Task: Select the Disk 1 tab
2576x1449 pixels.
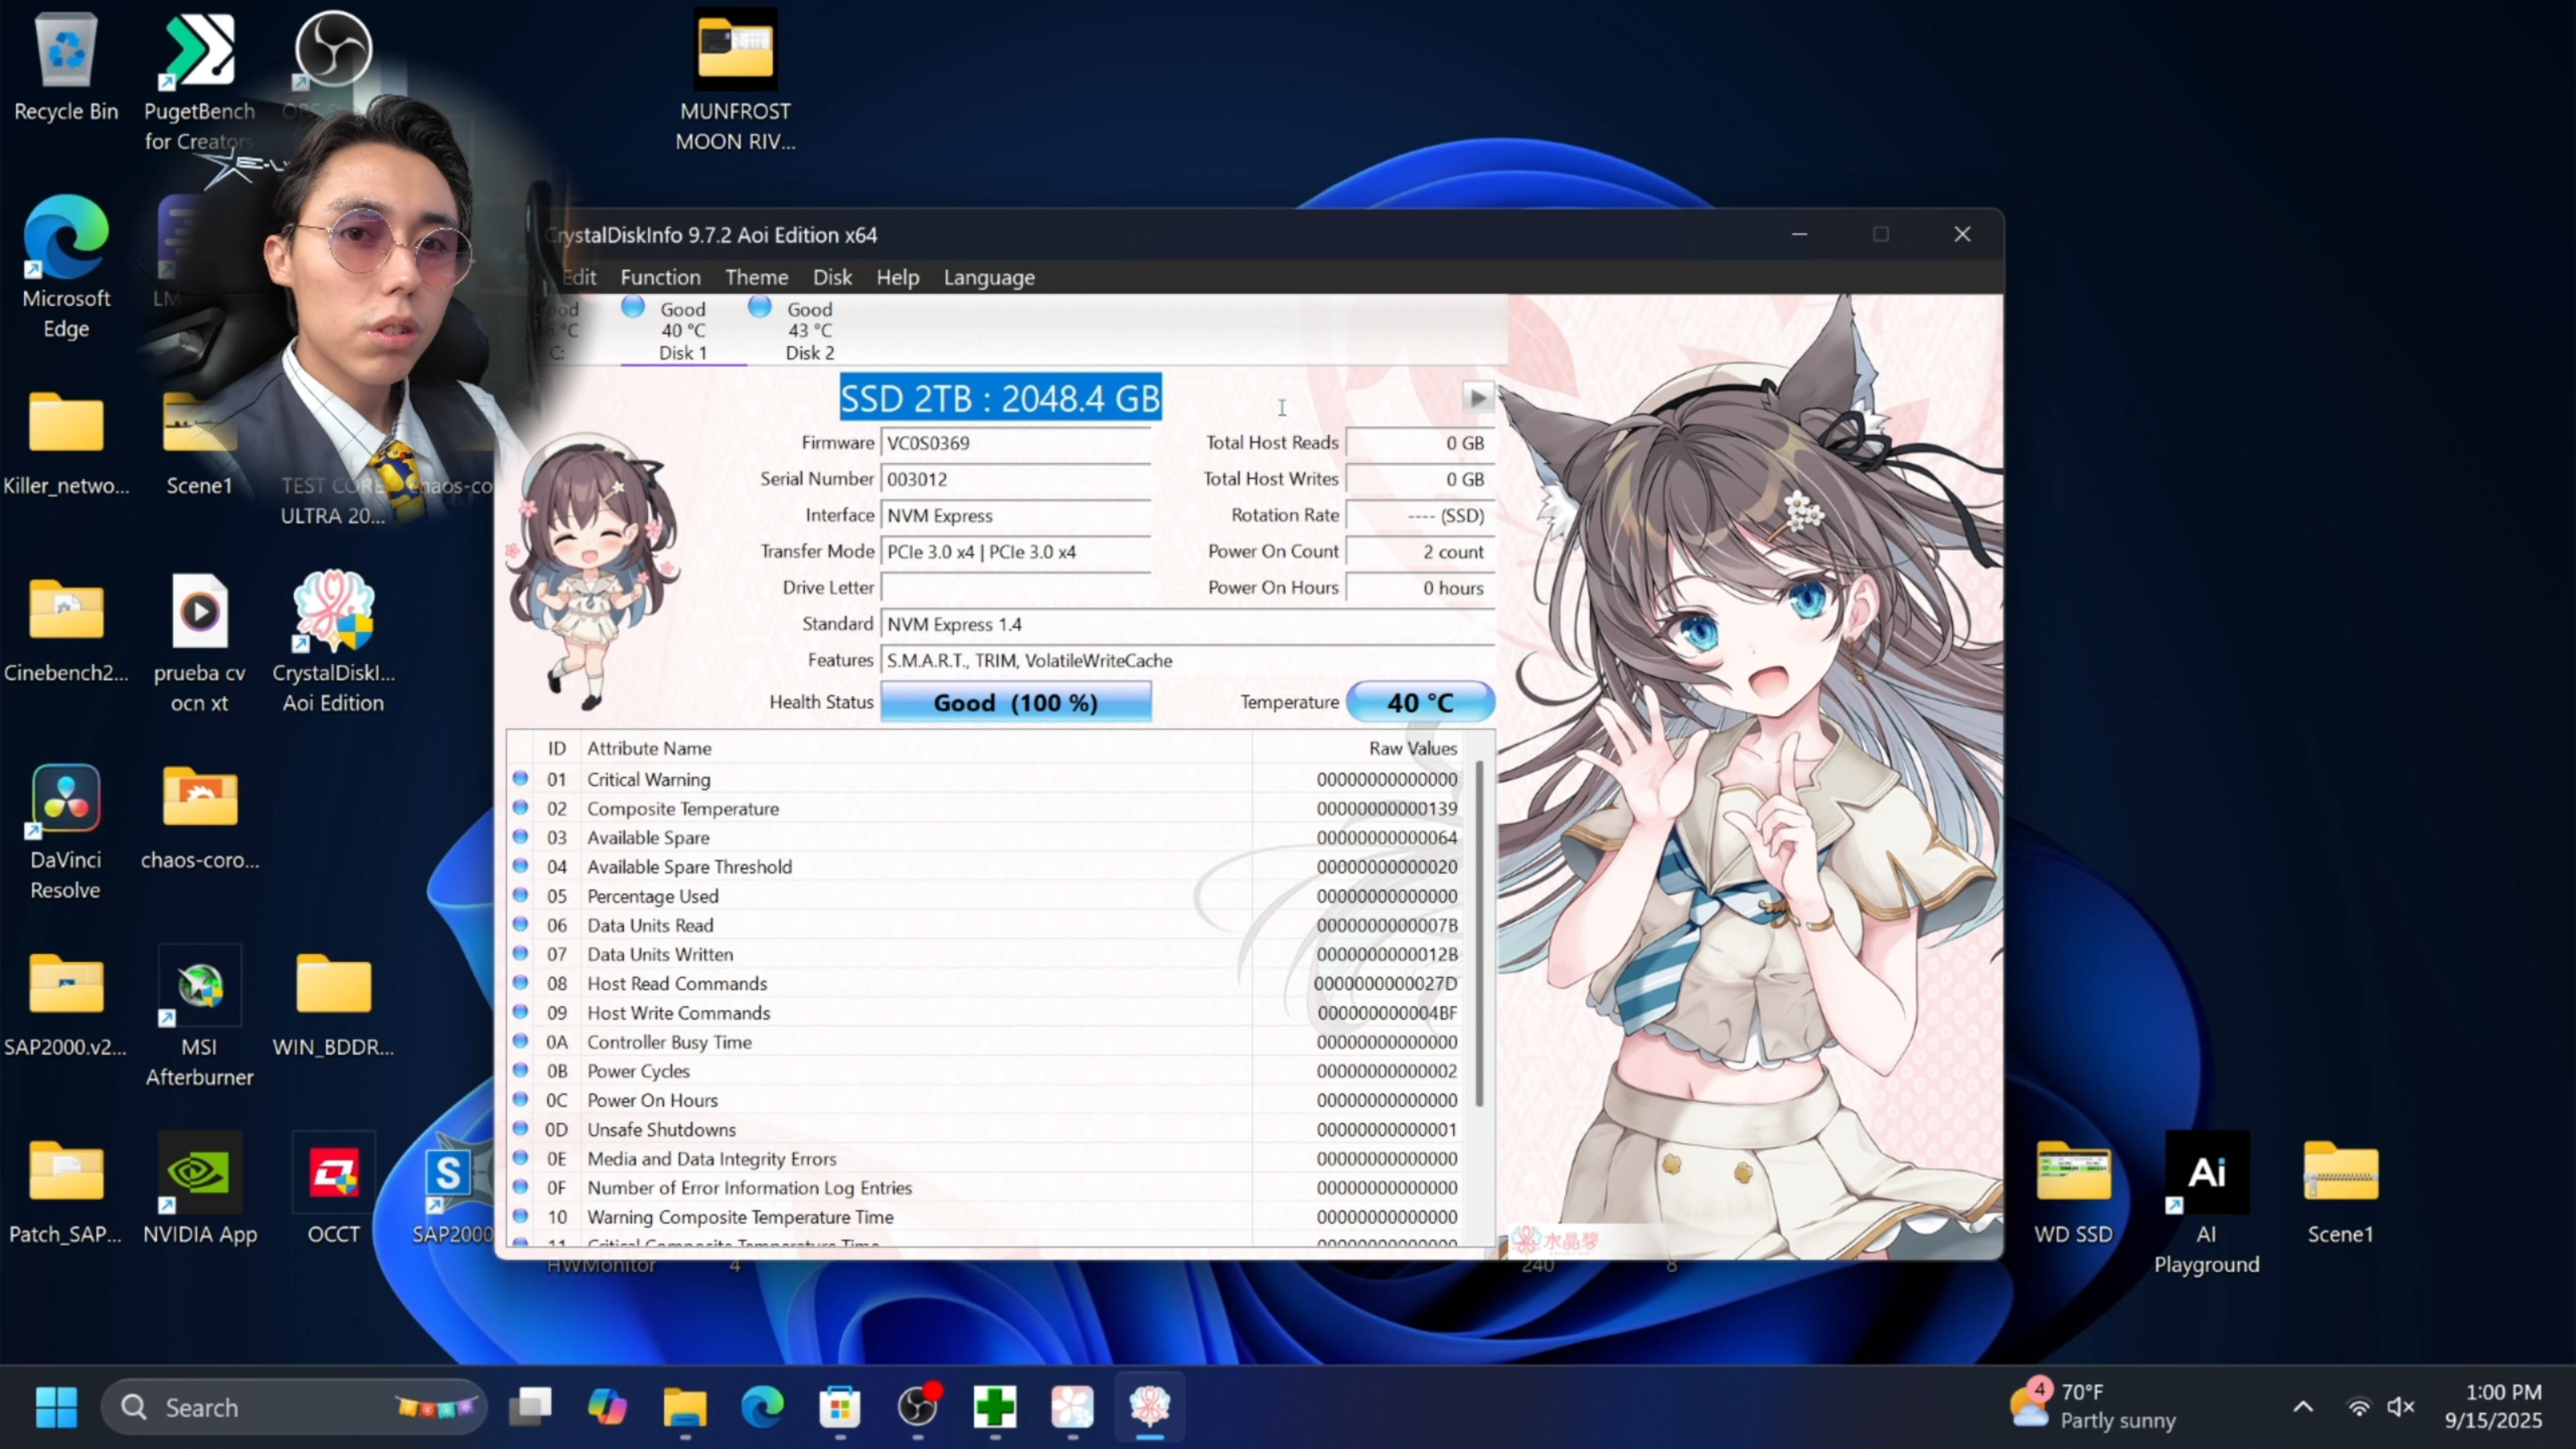Action: [682, 331]
